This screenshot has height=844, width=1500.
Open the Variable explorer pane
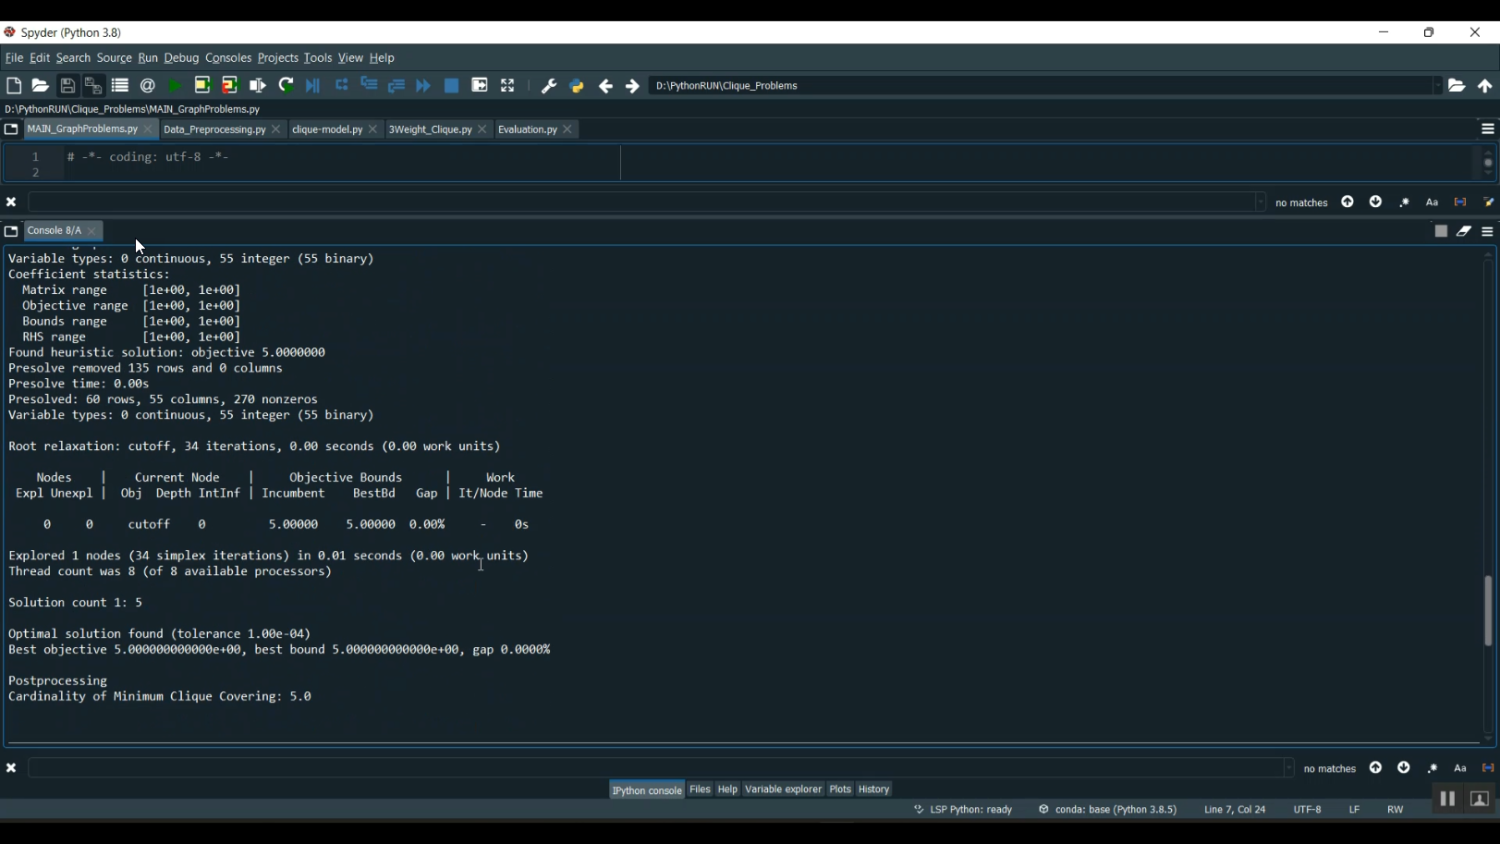783,790
